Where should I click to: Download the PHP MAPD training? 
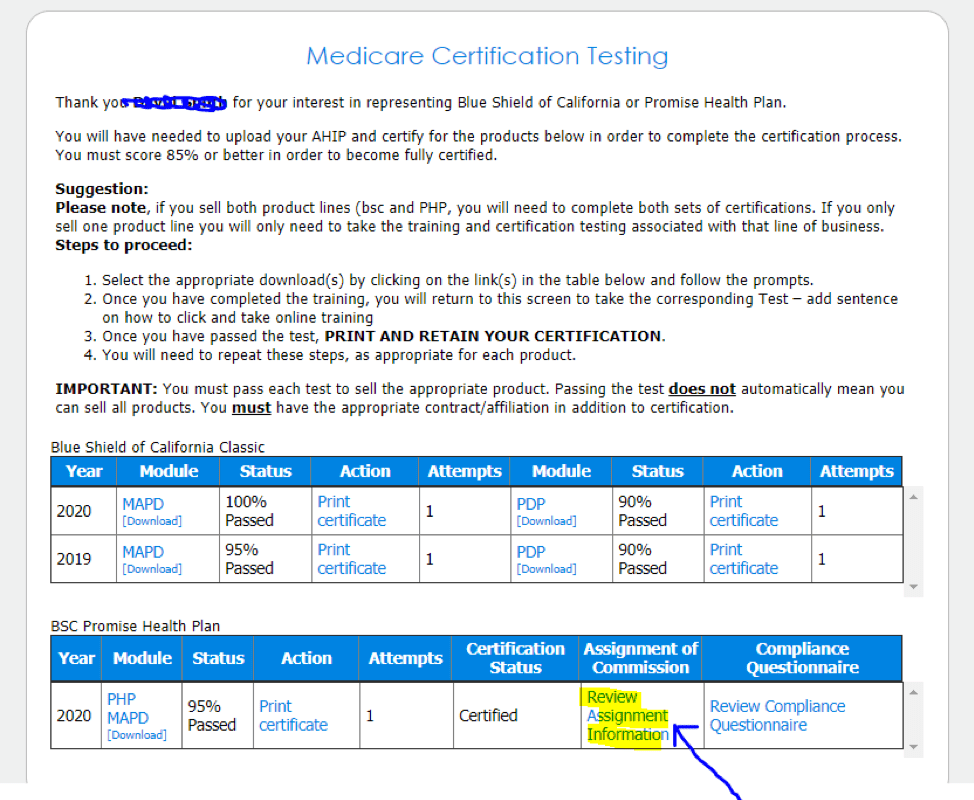(x=137, y=735)
